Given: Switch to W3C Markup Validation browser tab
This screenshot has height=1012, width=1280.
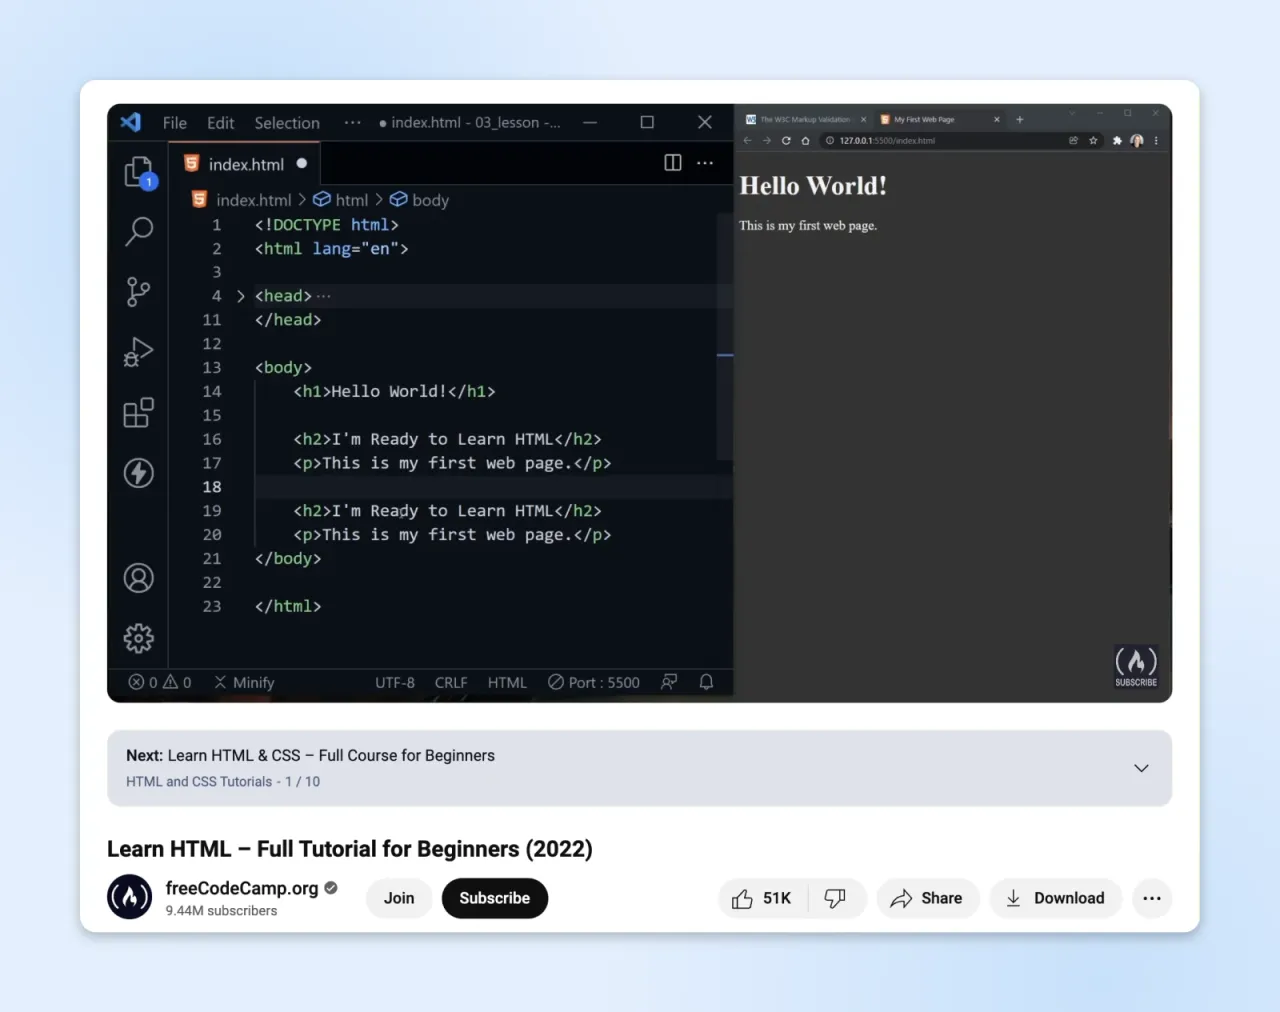Looking at the screenshot, I should tap(805, 119).
